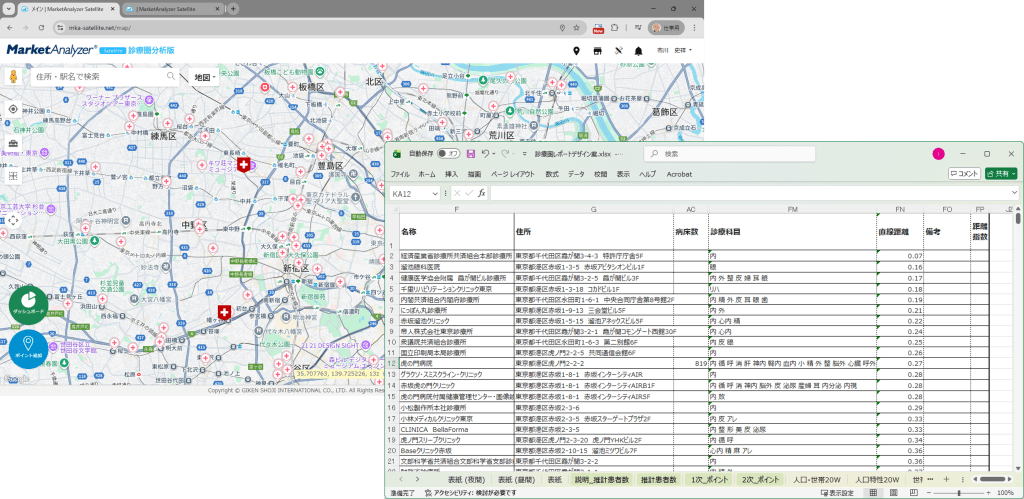
Task: Select the 推計患者数 sheet tab
Action: click(658, 479)
